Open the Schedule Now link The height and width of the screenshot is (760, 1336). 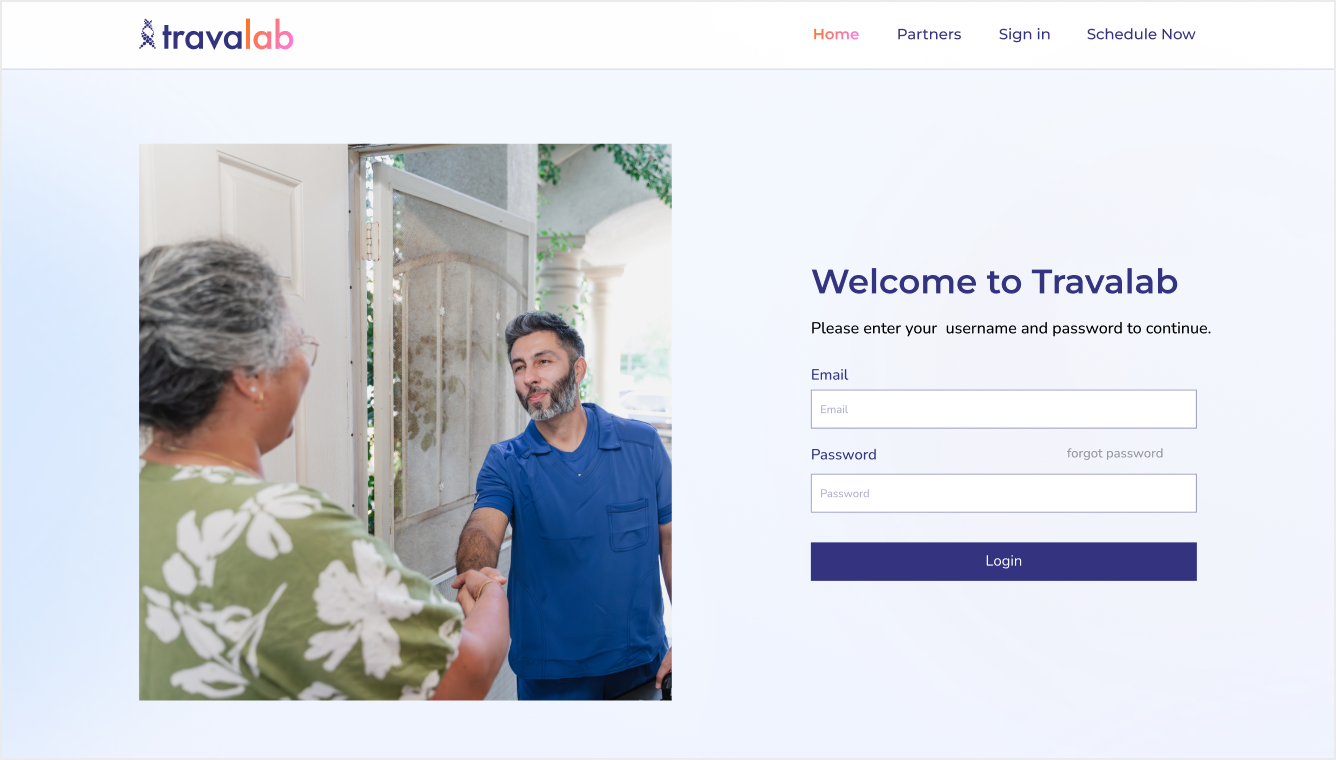[1141, 34]
